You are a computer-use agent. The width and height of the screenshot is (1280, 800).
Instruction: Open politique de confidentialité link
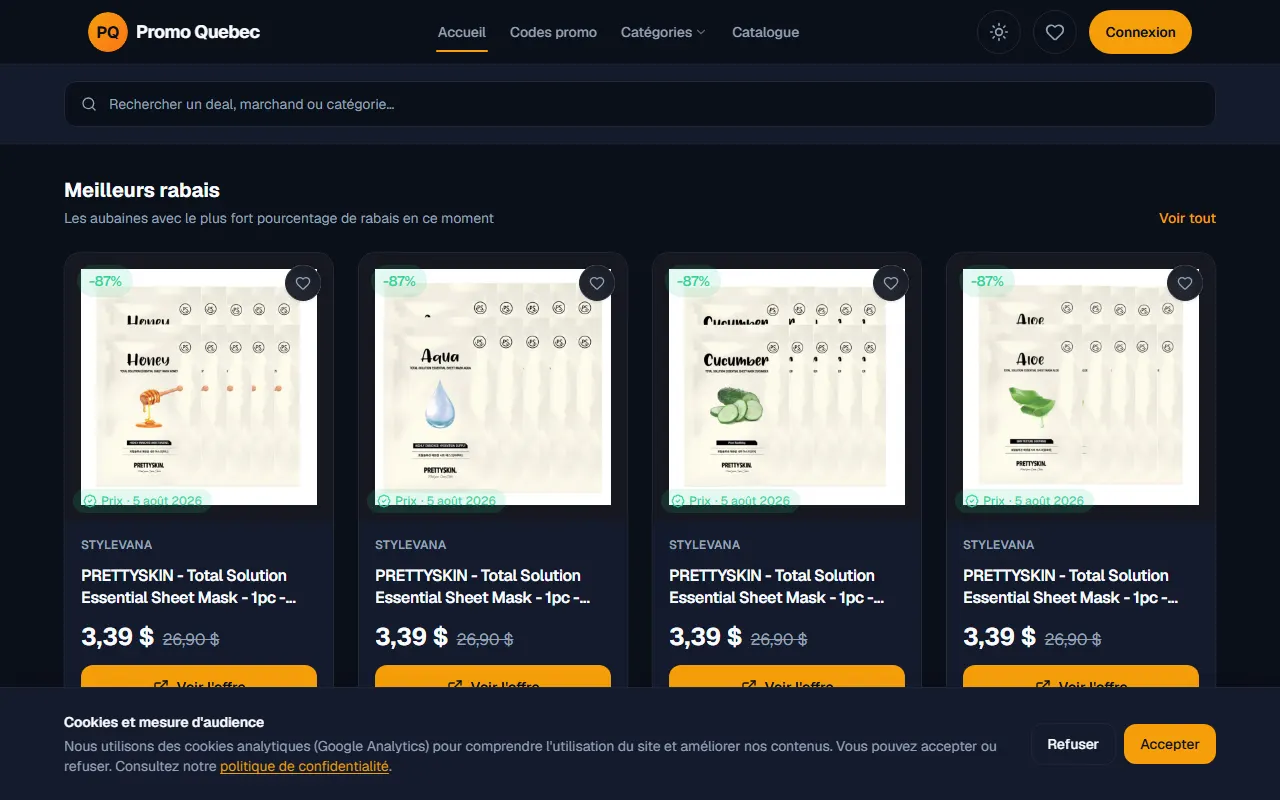pyautogui.click(x=304, y=766)
